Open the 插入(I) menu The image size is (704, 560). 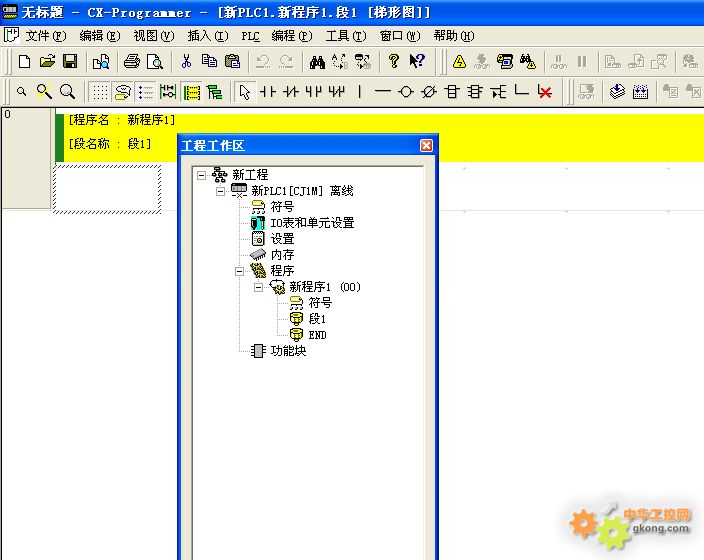coord(208,35)
